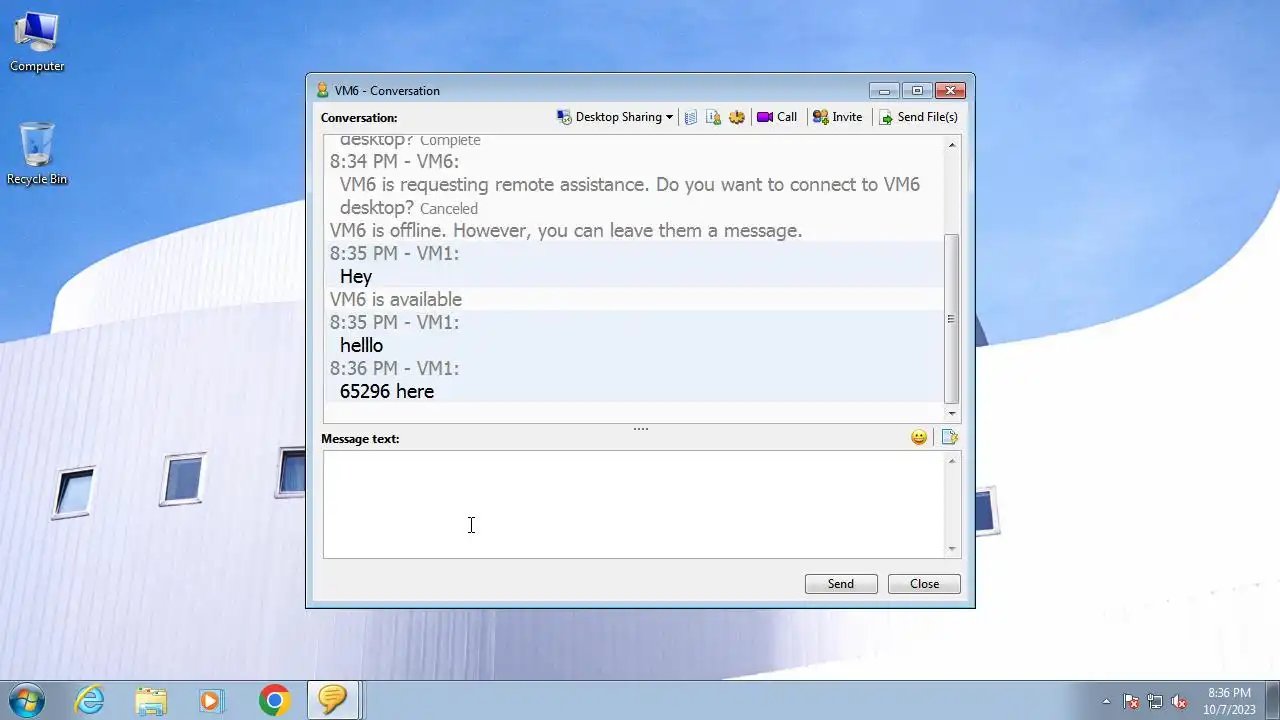Open the Computer desktop icon
This screenshot has height=720, width=1280.
coord(37,42)
